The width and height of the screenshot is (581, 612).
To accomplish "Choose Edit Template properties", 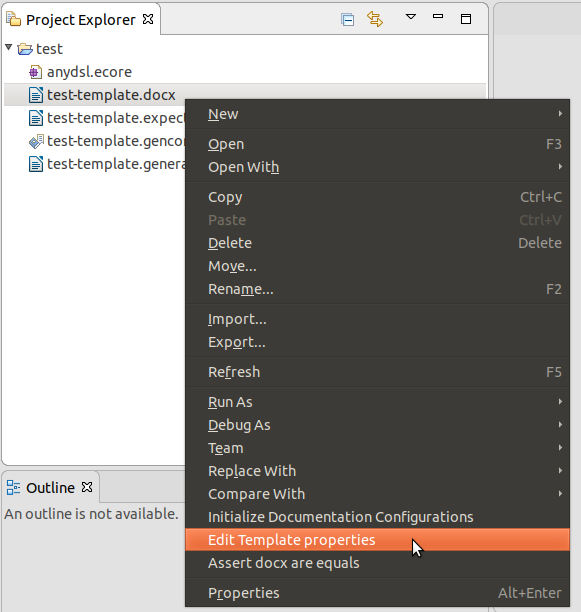I will point(377,541).
